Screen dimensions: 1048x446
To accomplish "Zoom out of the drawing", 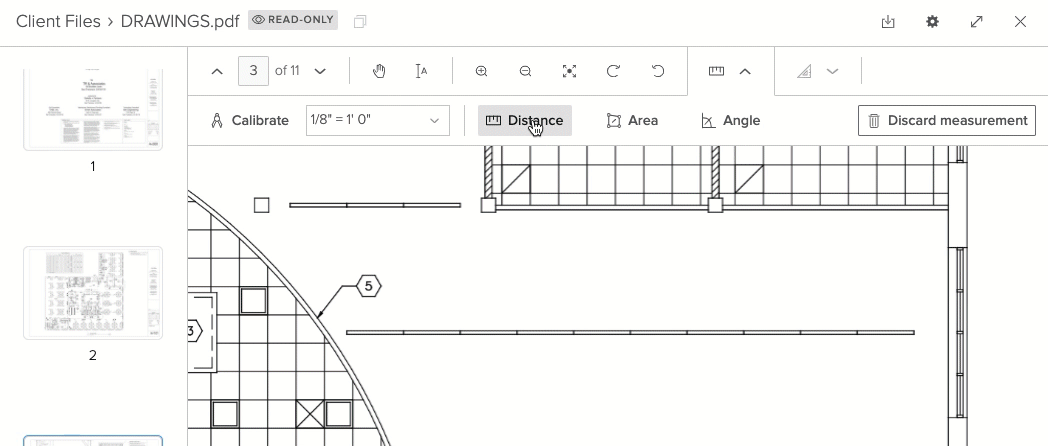I will [525, 71].
